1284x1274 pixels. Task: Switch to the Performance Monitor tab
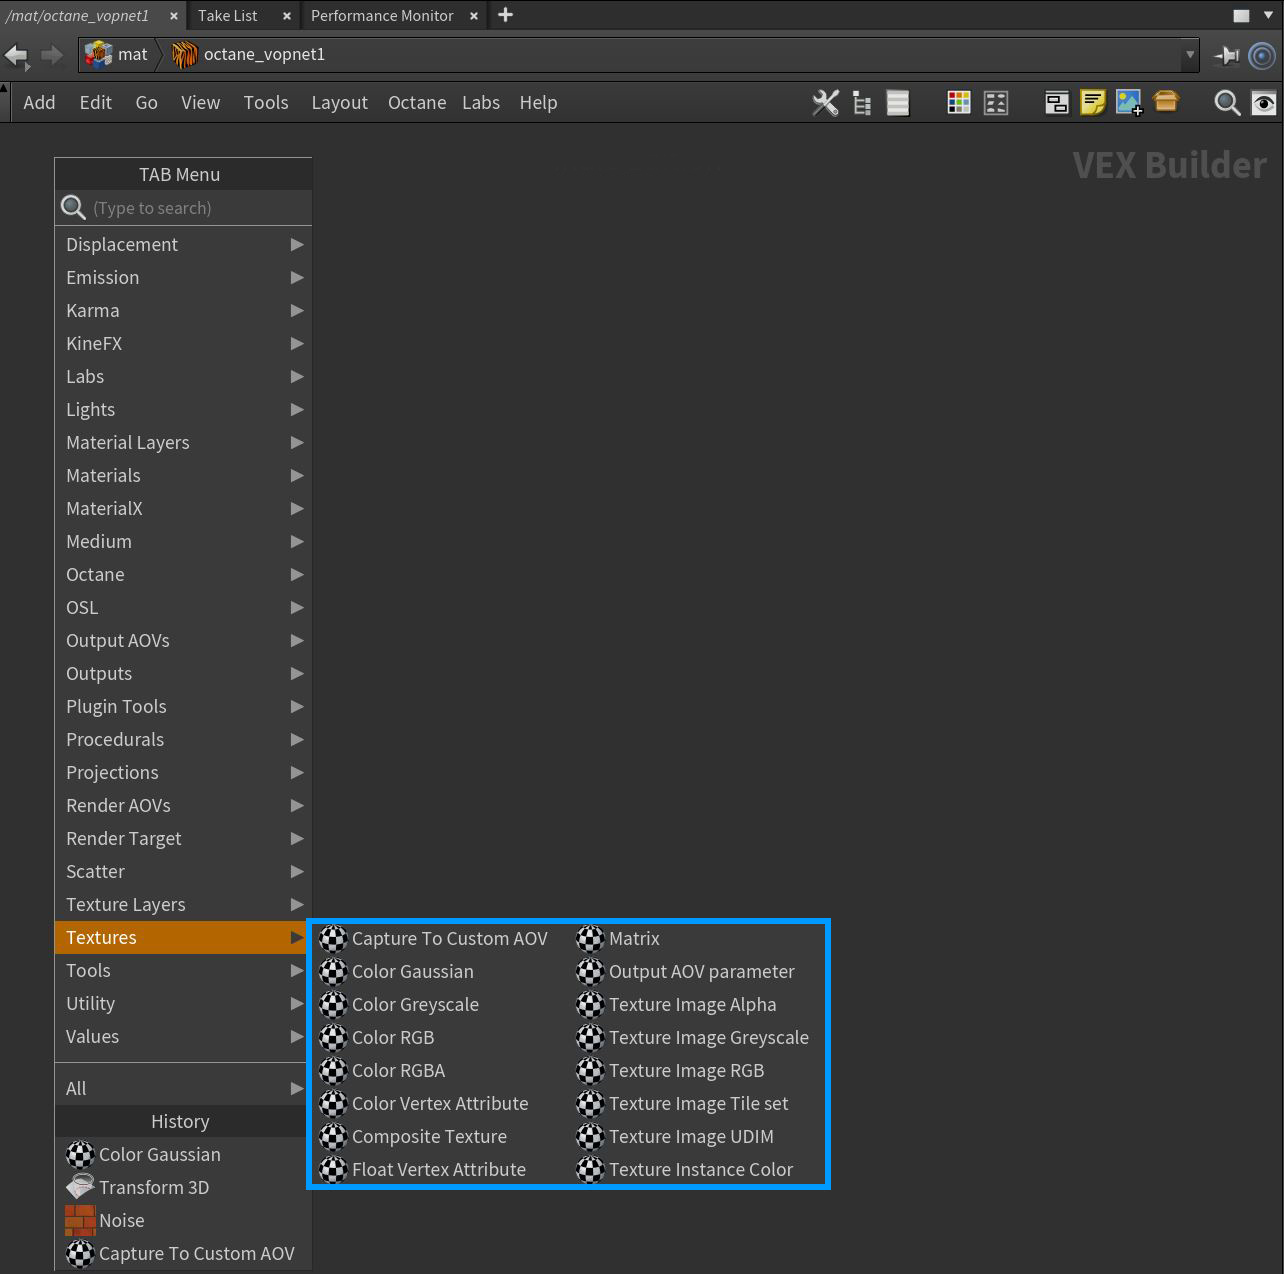tap(382, 16)
